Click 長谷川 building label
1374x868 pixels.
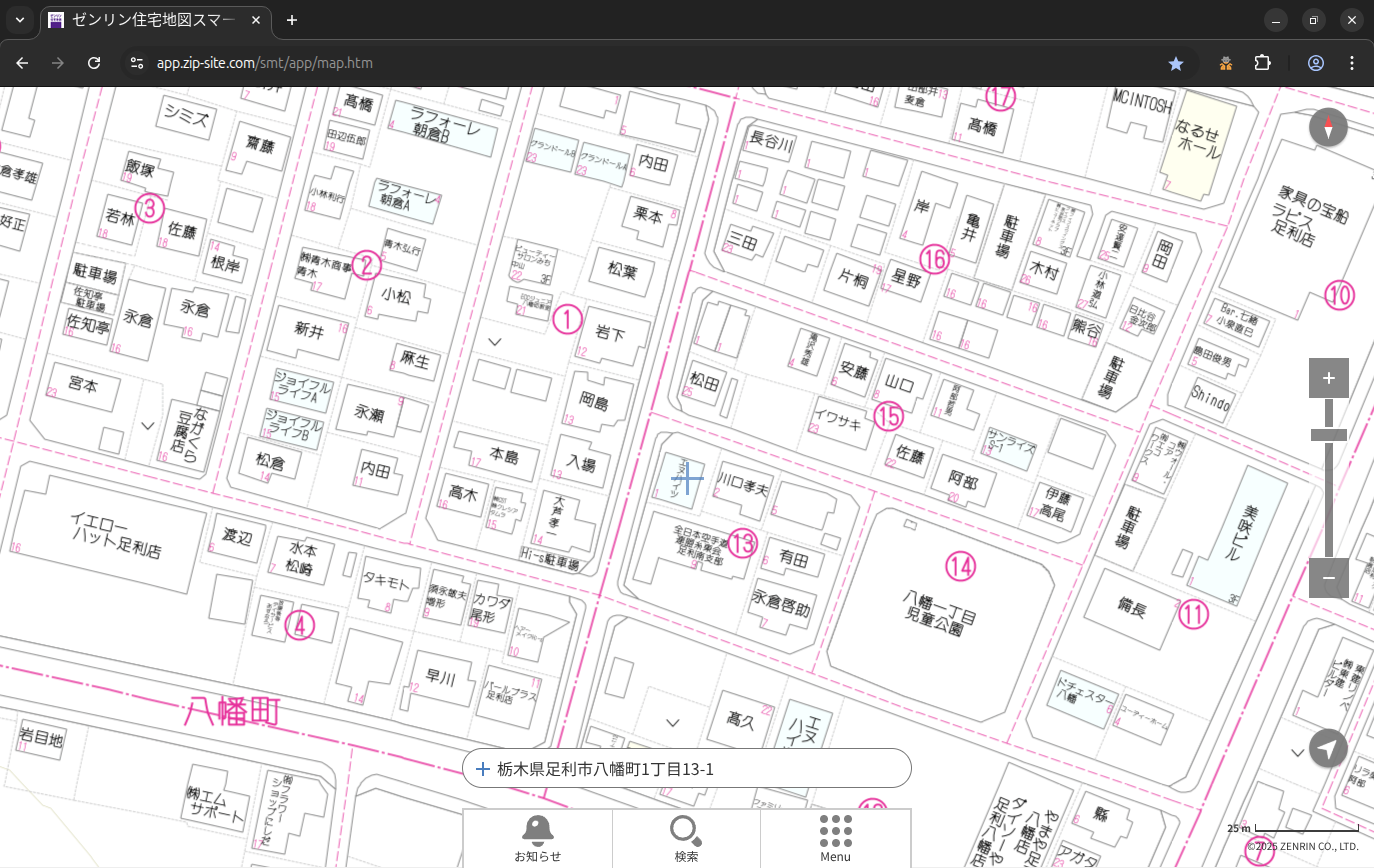pyautogui.click(x=771, y=144)
